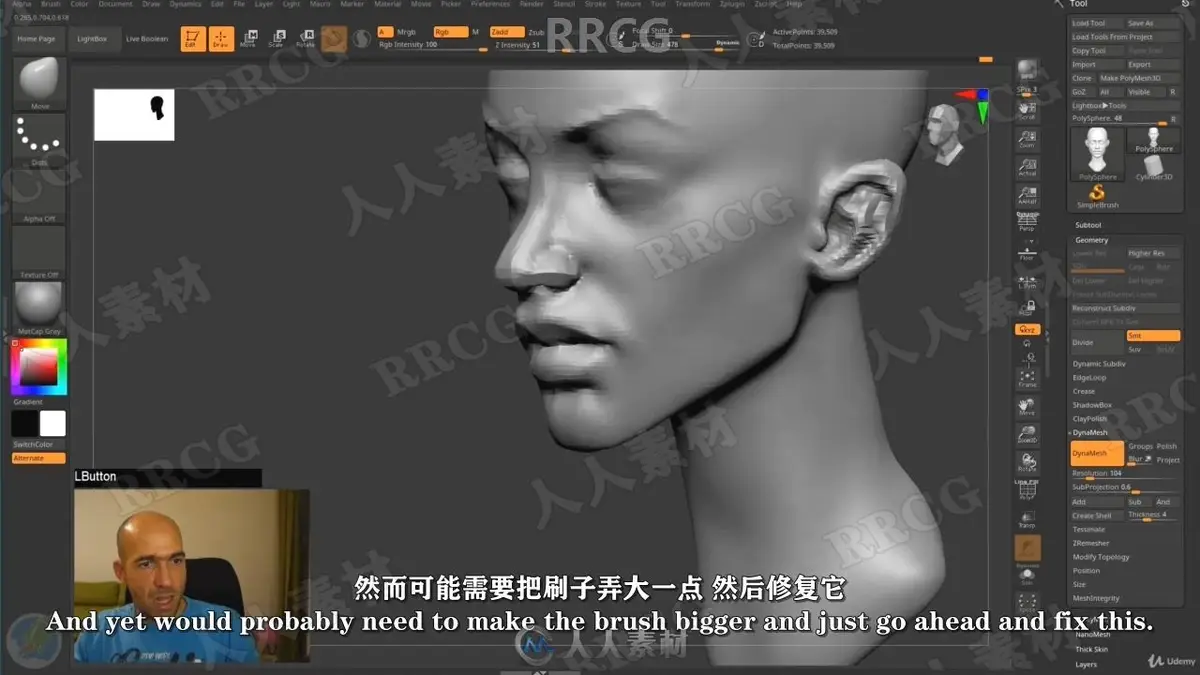
Task: Select the large PolySphere head tool thumbnail
Action: 1097,153
